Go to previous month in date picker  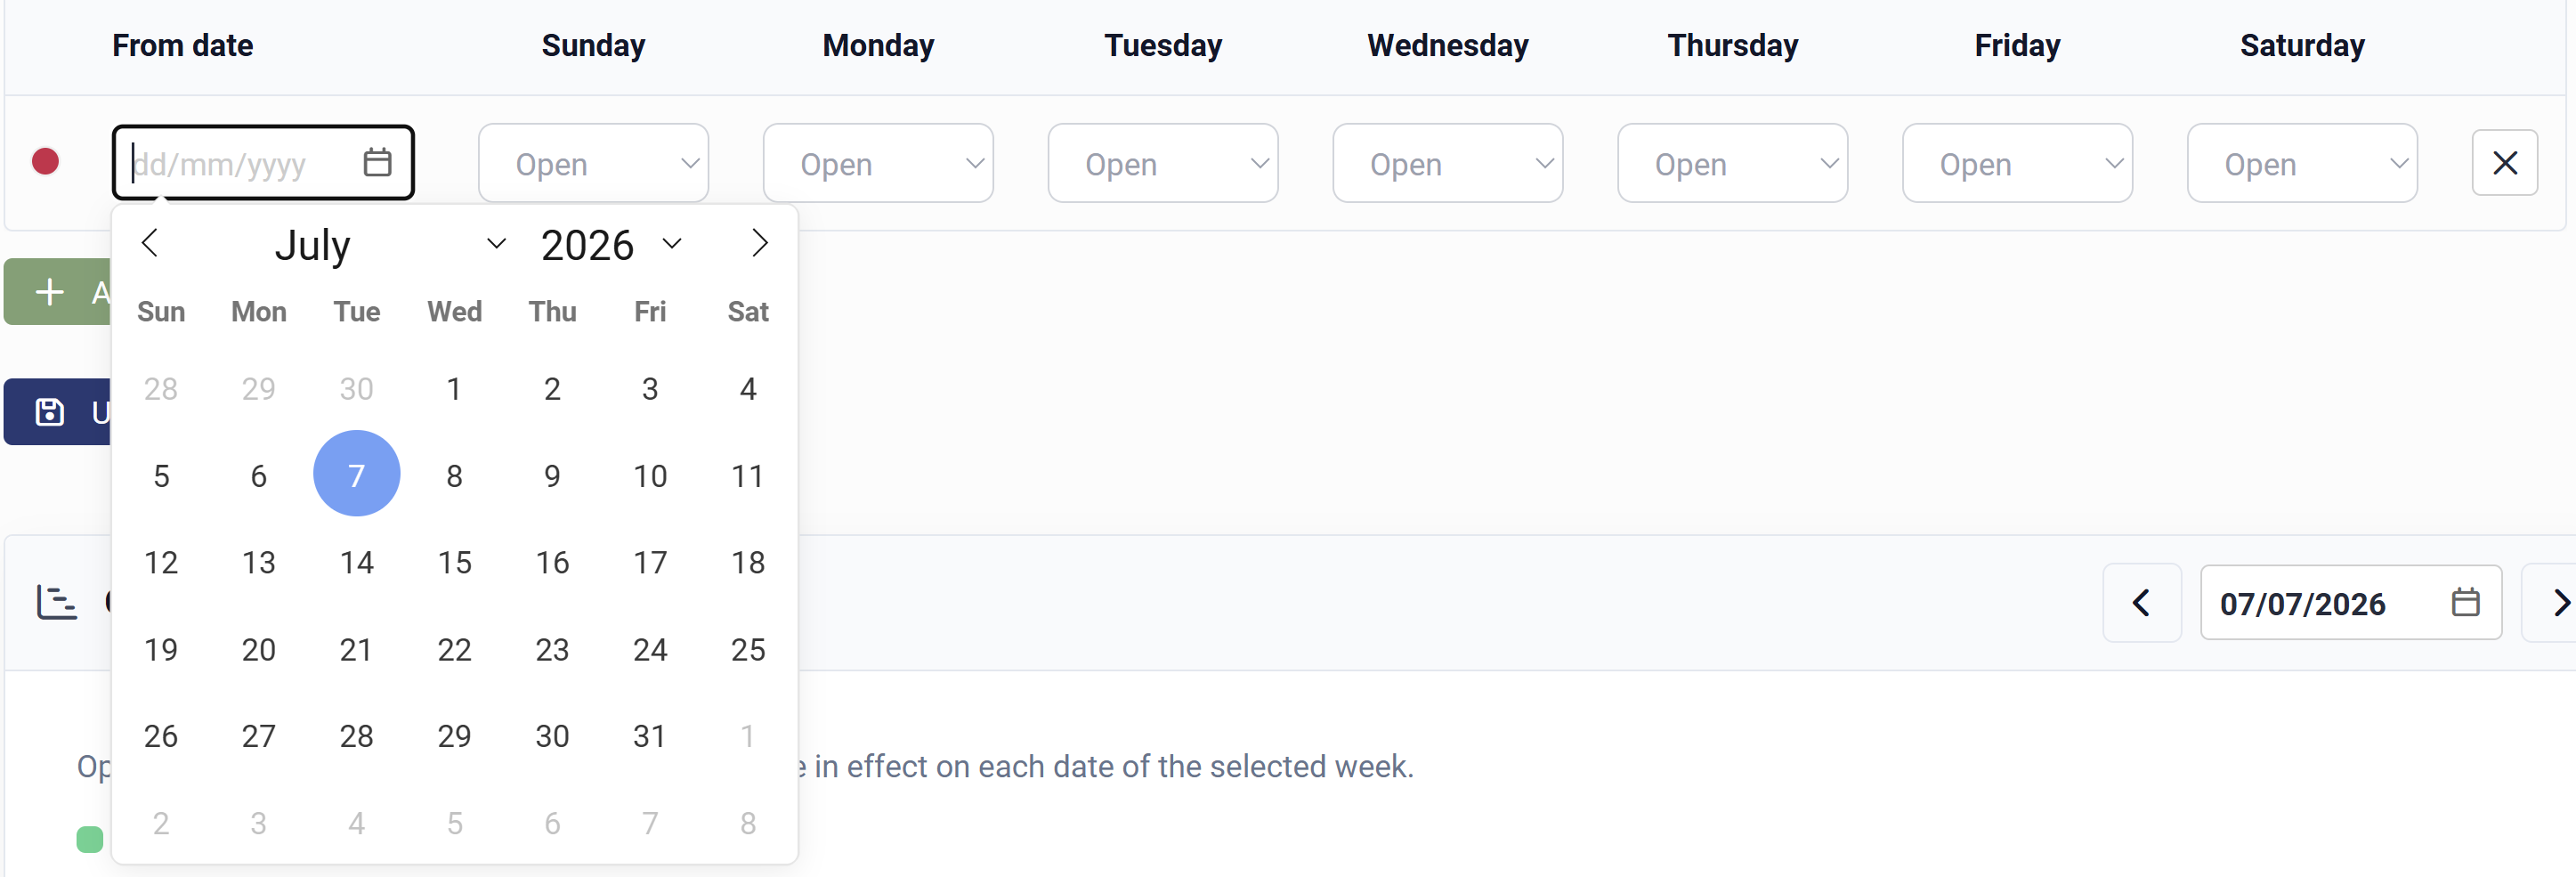(x=150, y=243)
